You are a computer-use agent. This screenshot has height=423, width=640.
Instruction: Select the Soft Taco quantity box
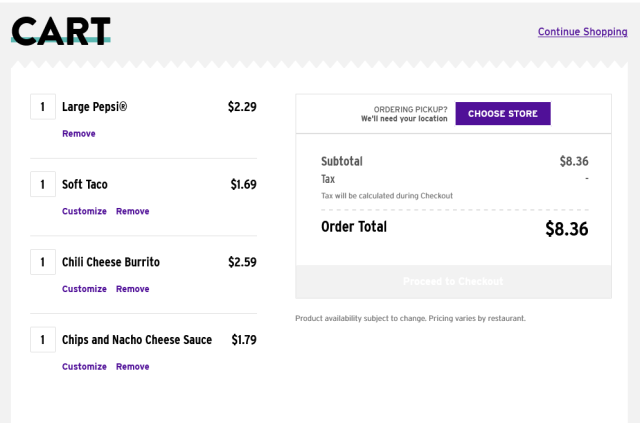tap(43, 184)
